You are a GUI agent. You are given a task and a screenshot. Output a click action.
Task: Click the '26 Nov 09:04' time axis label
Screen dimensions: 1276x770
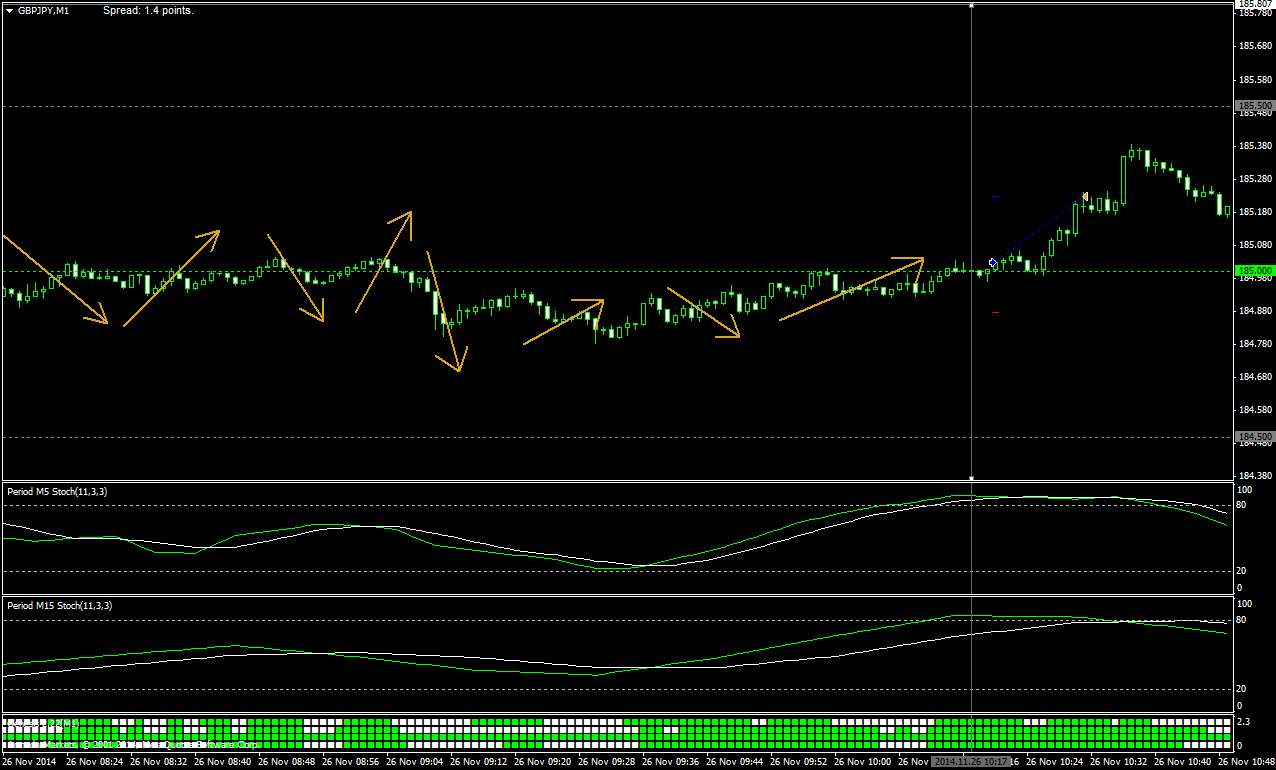tap(417, 761)
